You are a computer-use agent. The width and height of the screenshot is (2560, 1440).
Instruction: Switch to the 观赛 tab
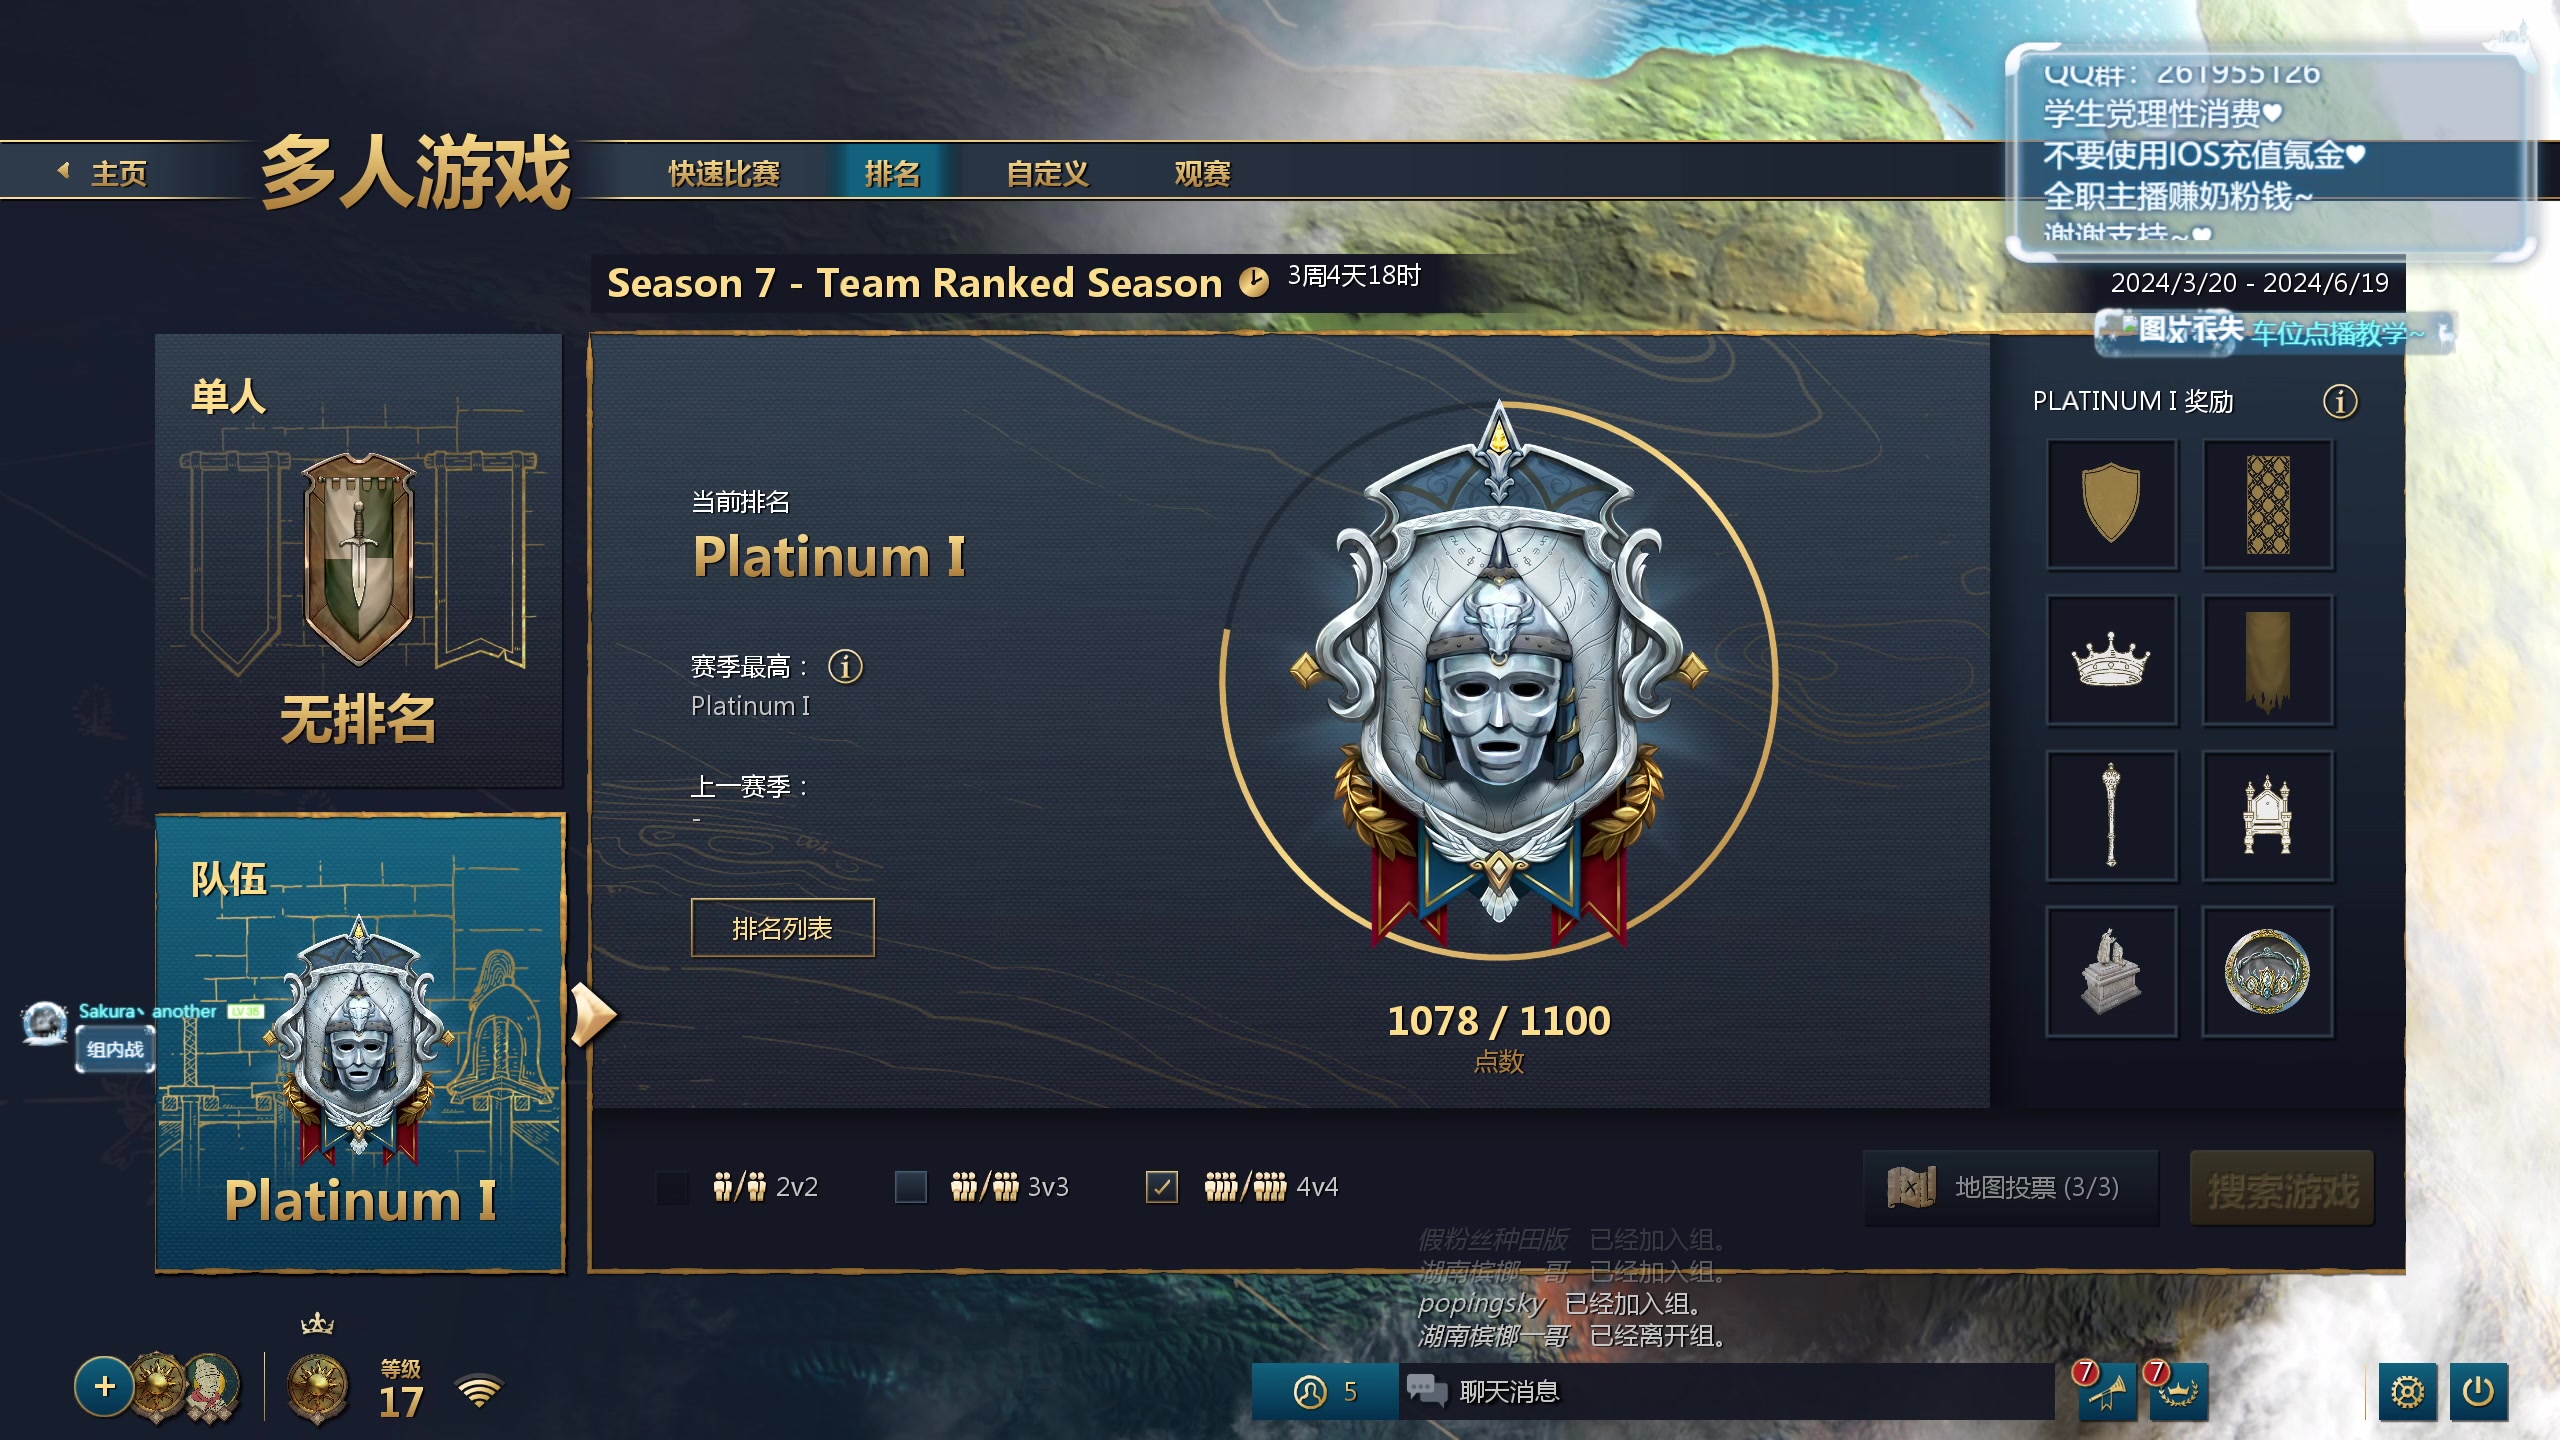click(1202, 173)
